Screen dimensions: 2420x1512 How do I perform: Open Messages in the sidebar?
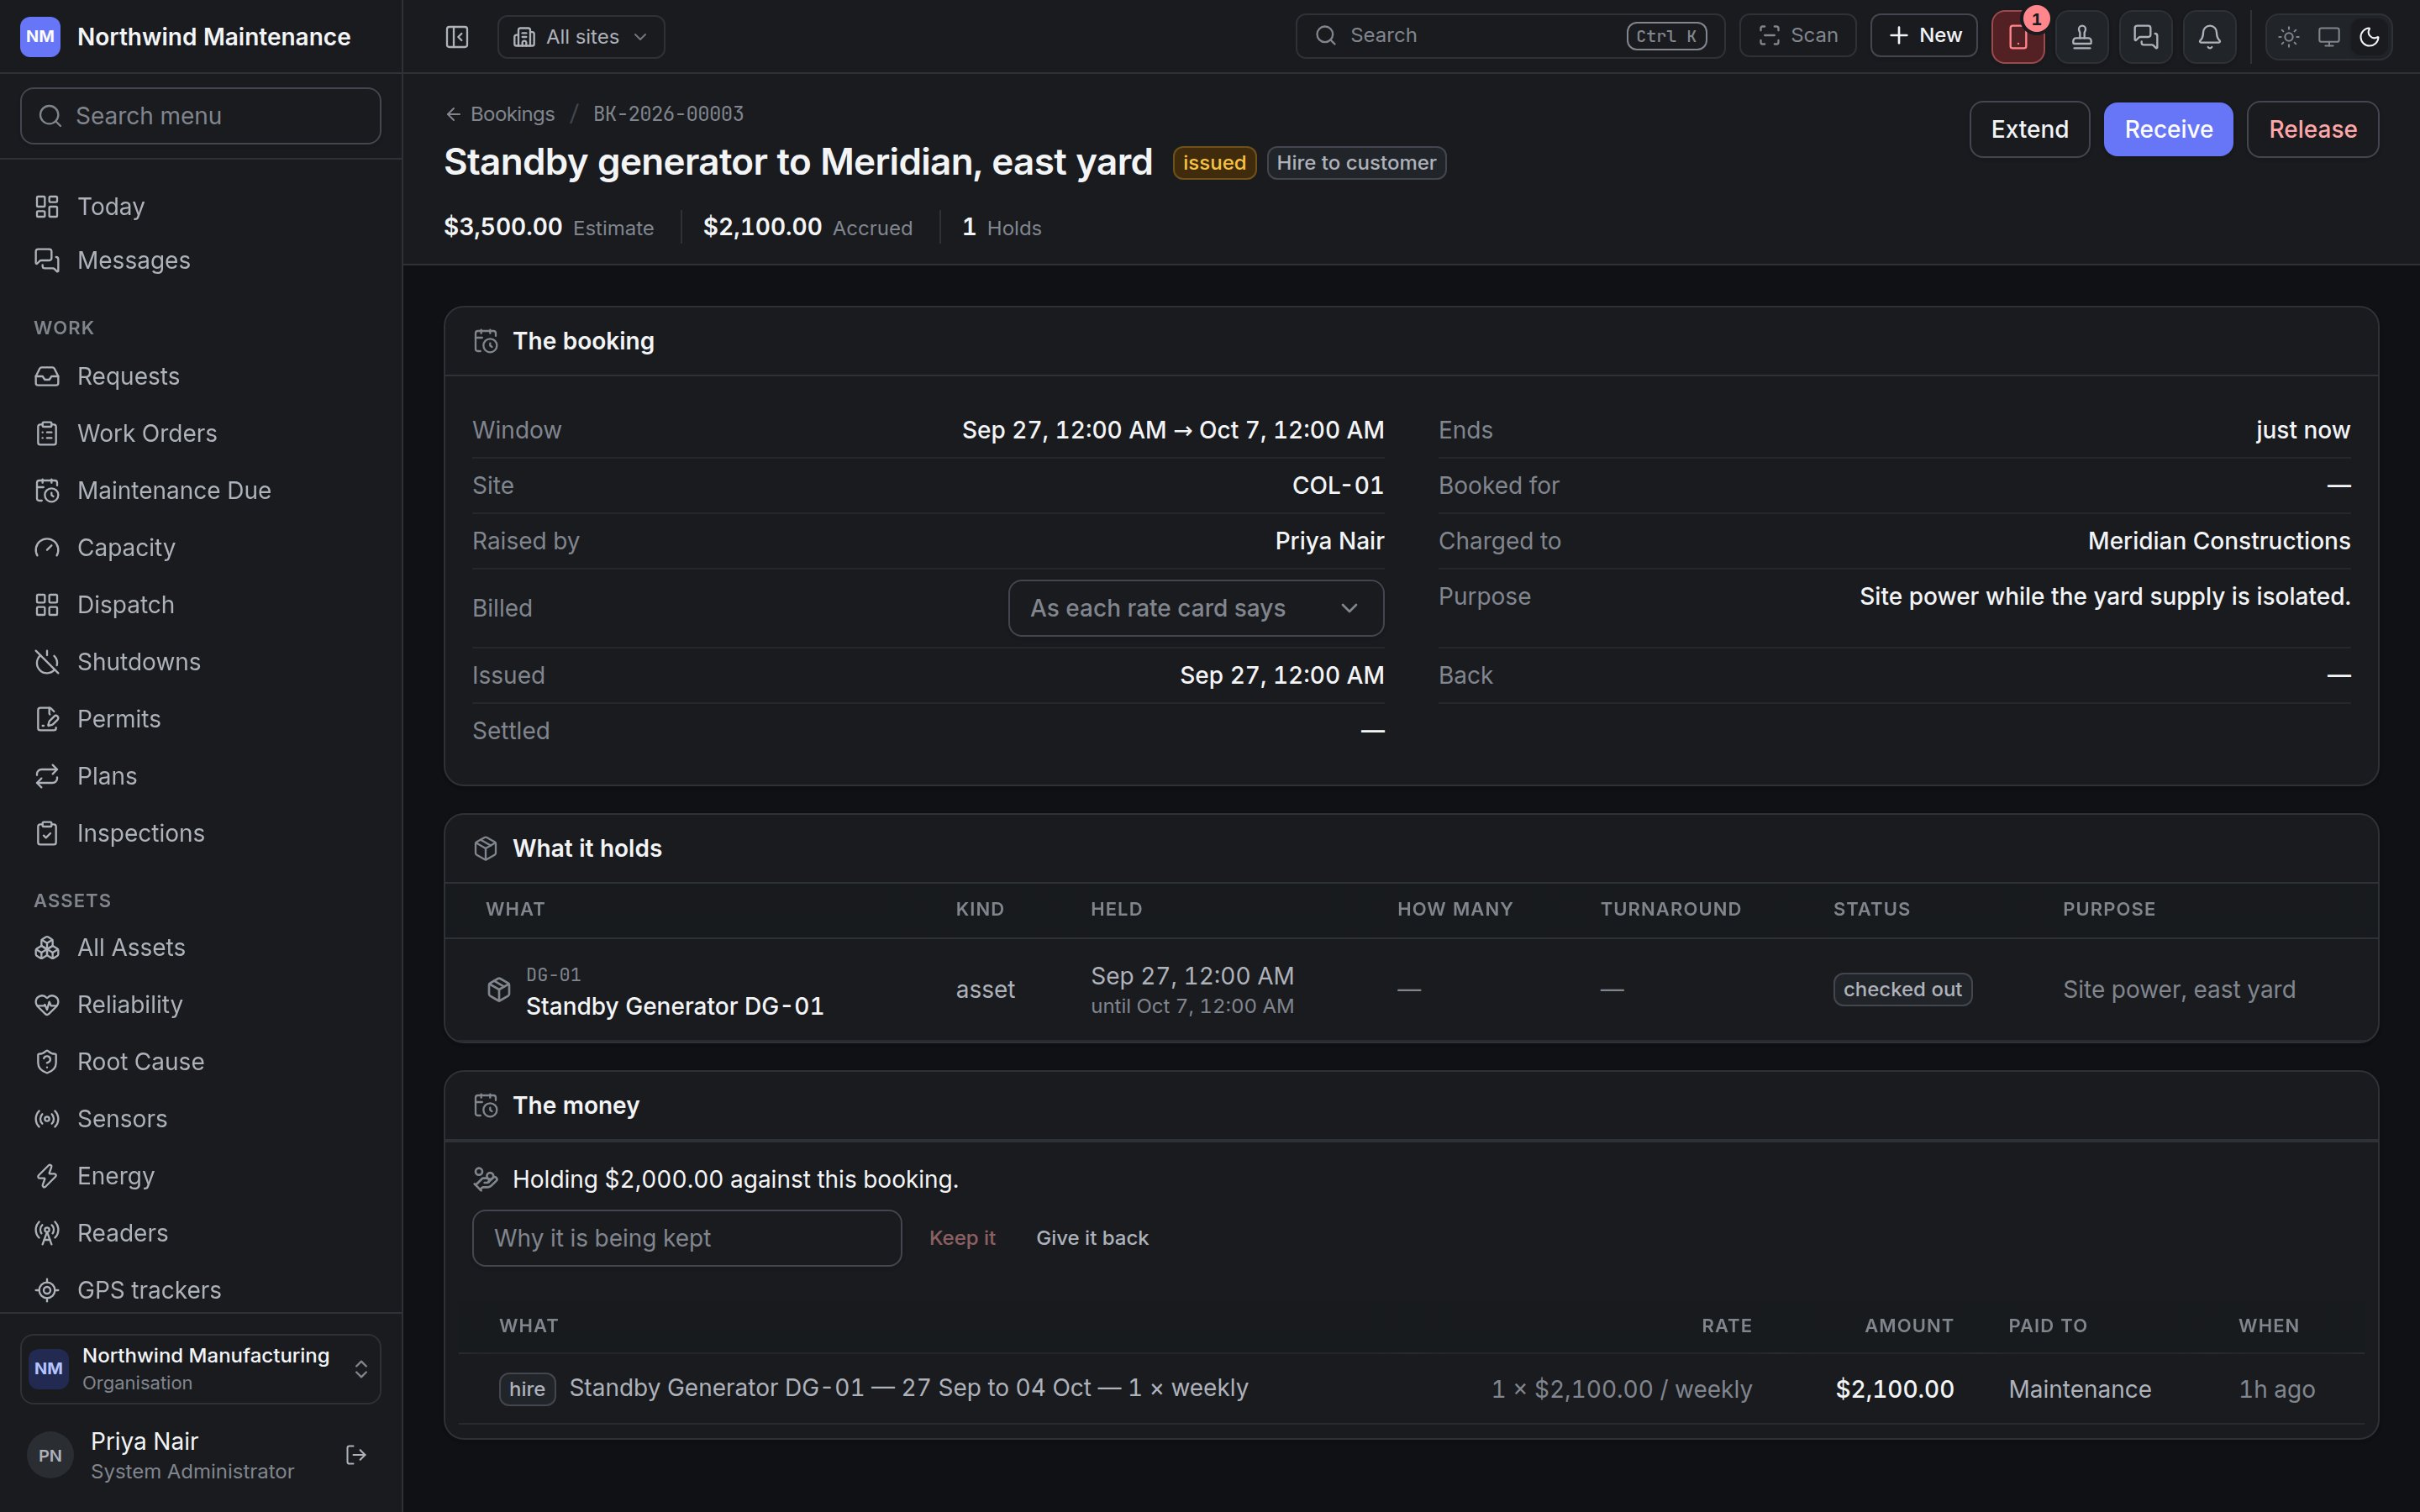pos(201,260)
